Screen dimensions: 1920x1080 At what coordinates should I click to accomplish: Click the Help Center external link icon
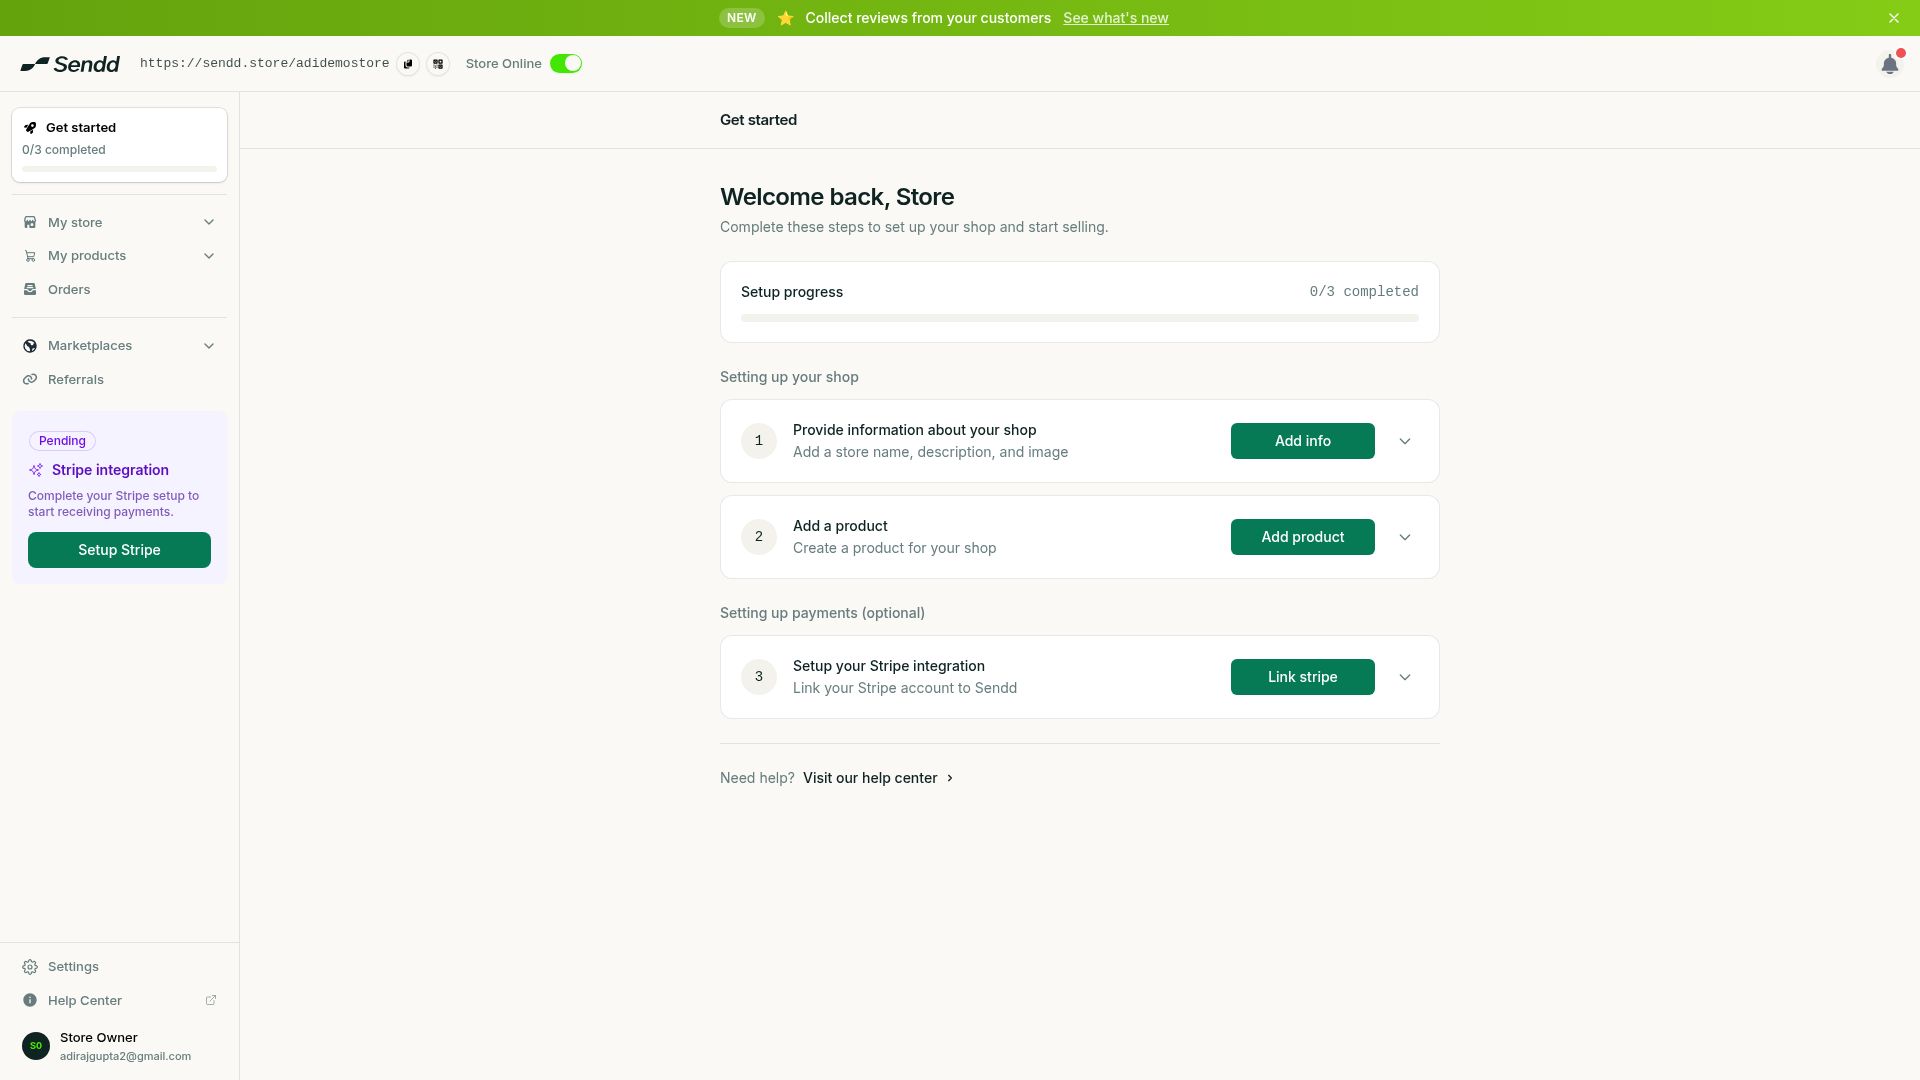(x=211, y=1000)
